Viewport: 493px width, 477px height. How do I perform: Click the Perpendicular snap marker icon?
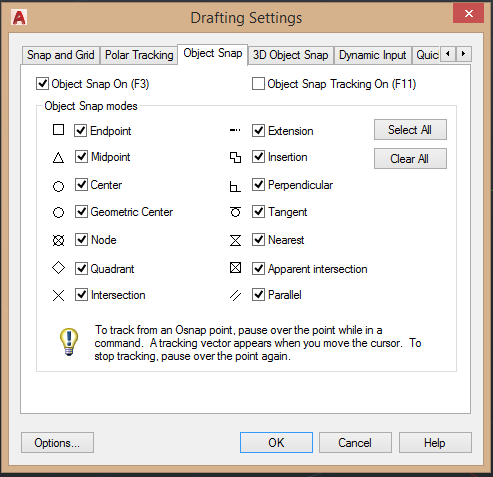(235, 186)
